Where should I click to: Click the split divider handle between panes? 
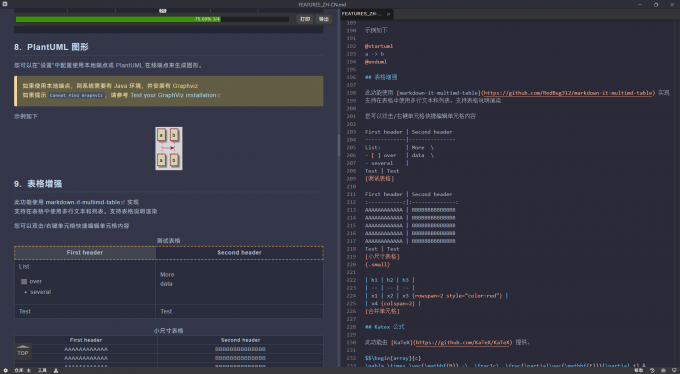coord(339,145)
